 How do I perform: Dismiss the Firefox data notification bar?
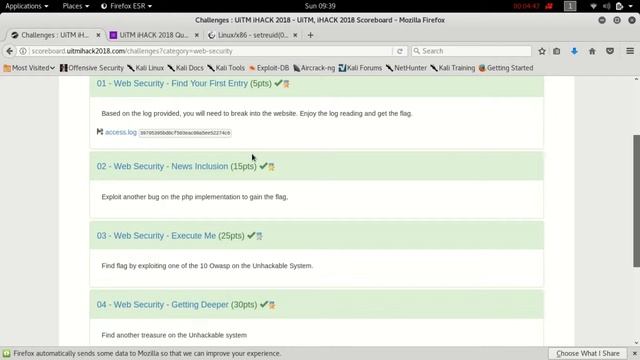coord(634,353)
